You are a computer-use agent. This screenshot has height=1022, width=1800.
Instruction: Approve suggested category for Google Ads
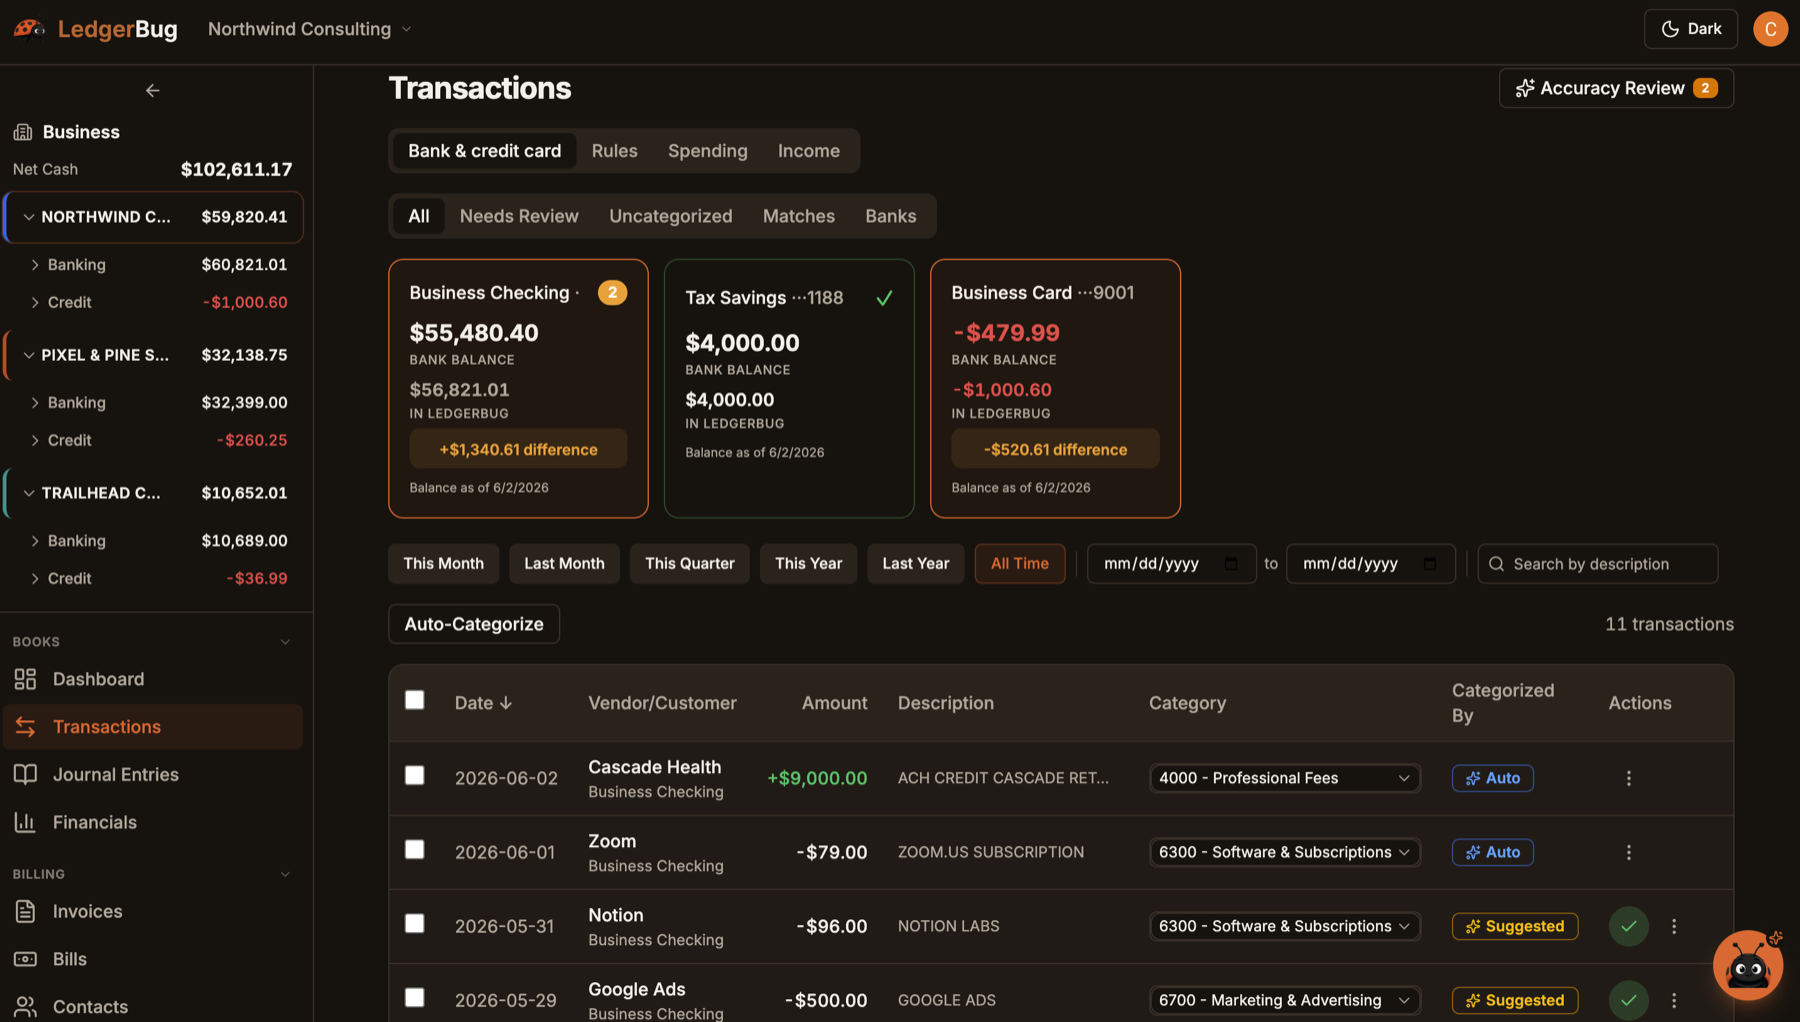click(x=1628, y=1000)
